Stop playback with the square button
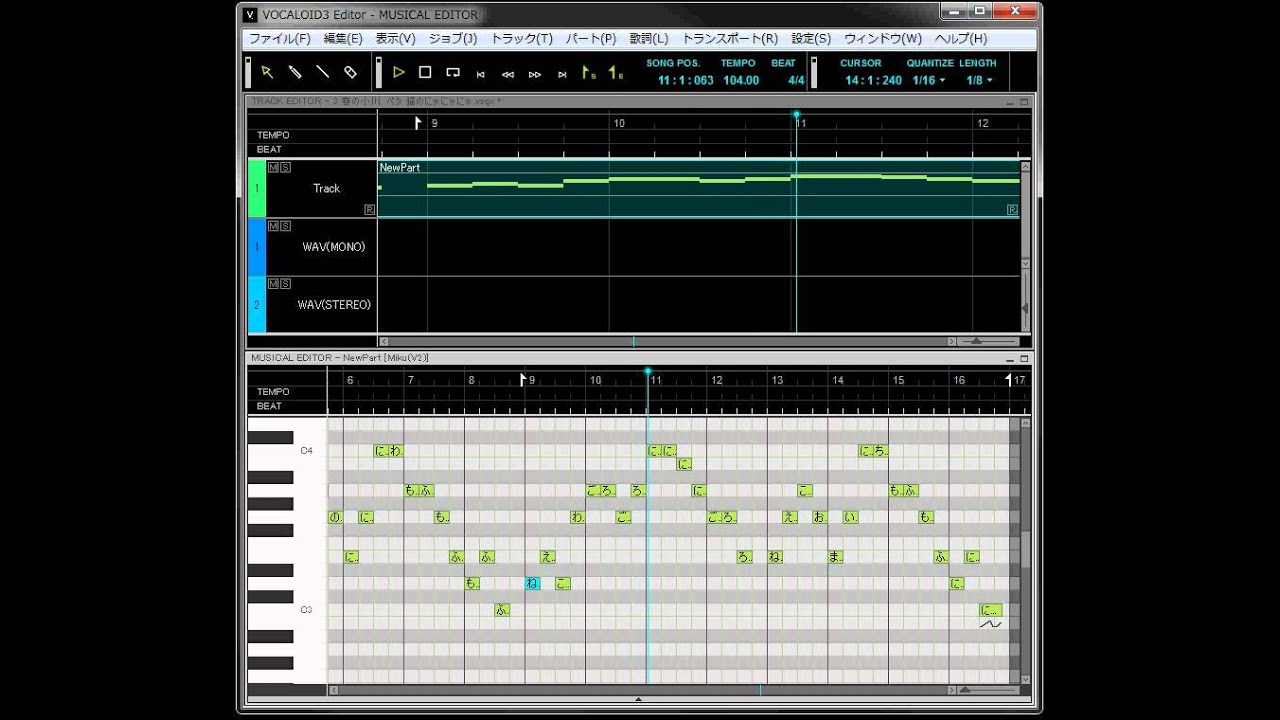This screenshot has width=1280, height=720. pyautogui.click(x=425, y=72)
